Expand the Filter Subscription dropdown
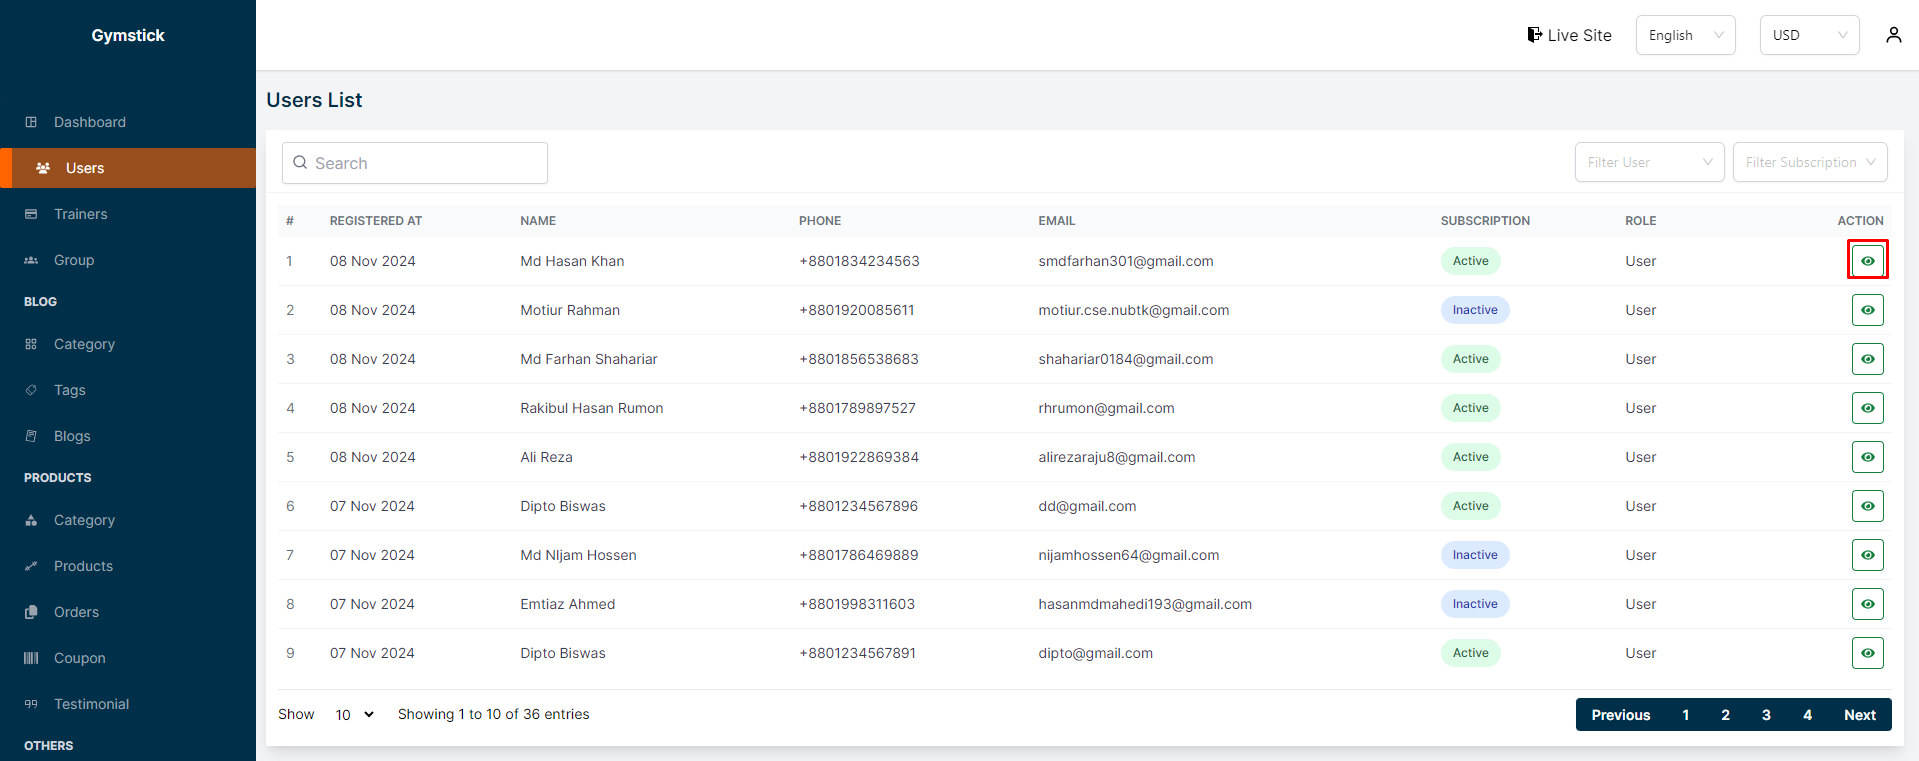This screenshot has width=1919, height=761. 1809,162
